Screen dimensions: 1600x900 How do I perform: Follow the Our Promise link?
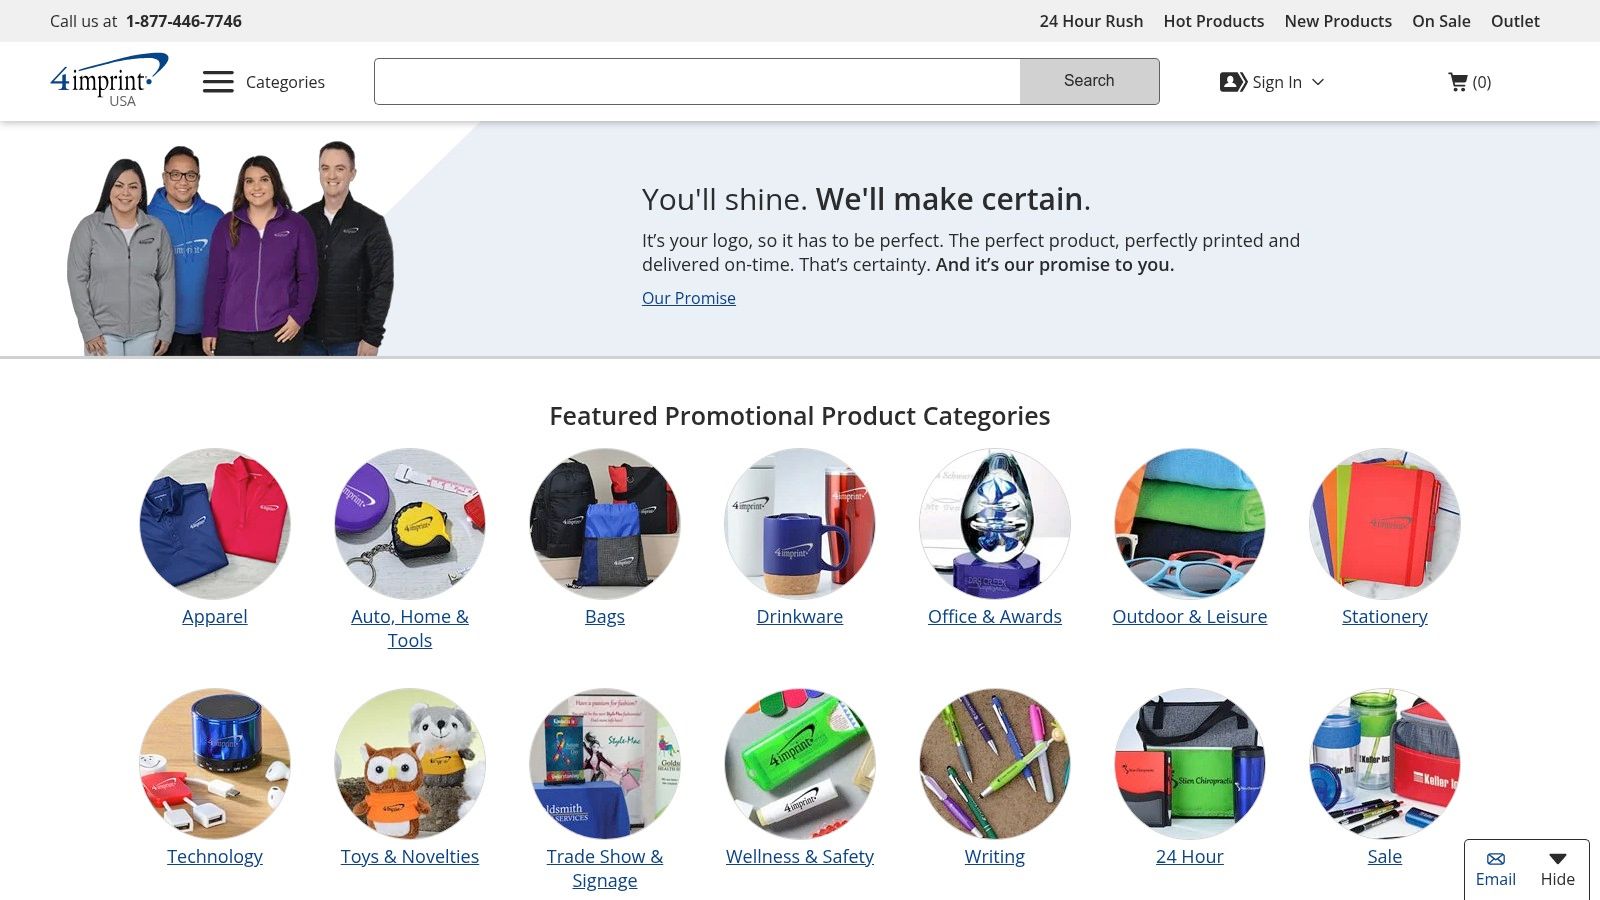pyautogui.click(x=689, y=298)
